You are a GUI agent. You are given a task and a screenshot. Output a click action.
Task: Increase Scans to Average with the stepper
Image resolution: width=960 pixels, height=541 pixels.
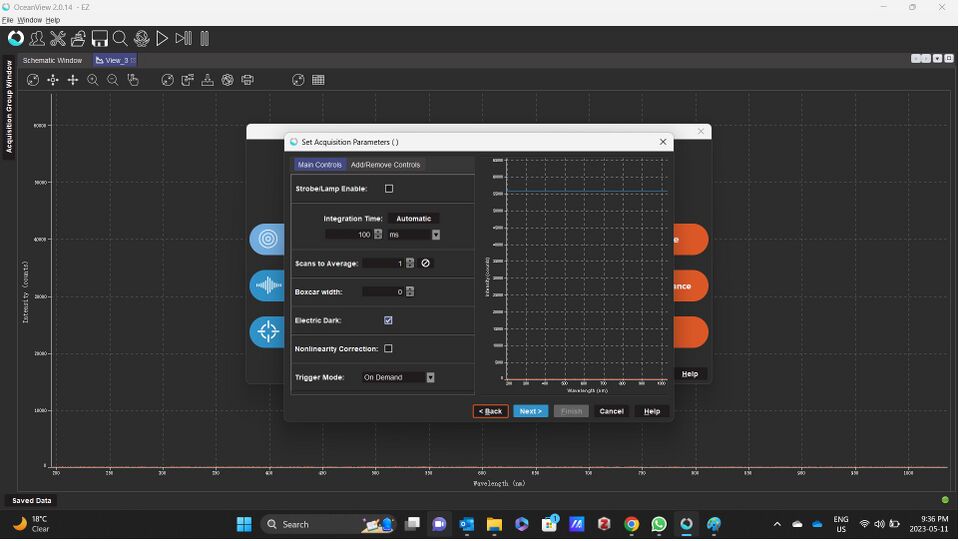click(x=410, y=261)
